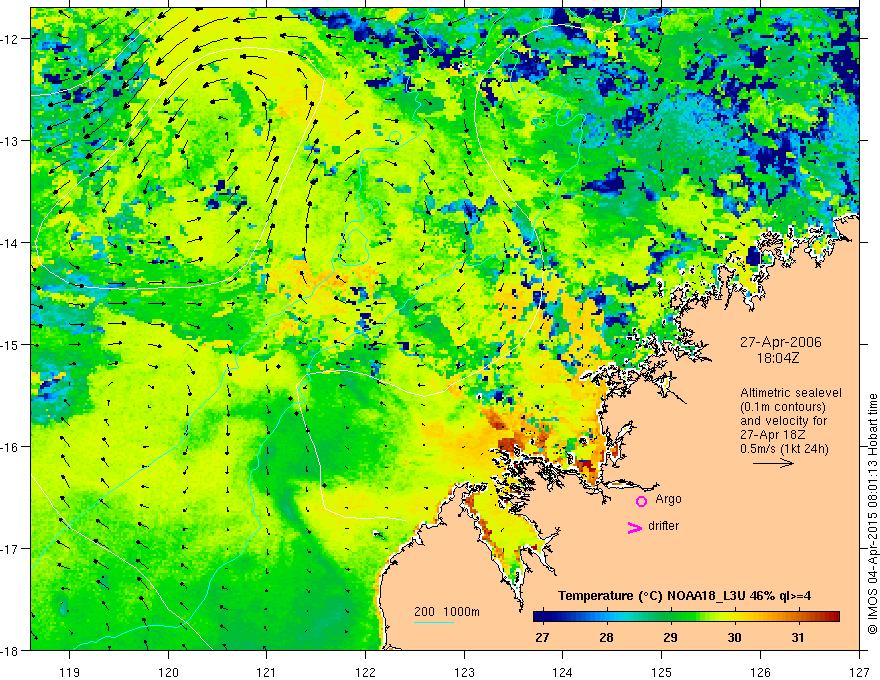Click the magenta drifter arrow legend marker
This screenshot has width=880, height=680.
[635, 527]
